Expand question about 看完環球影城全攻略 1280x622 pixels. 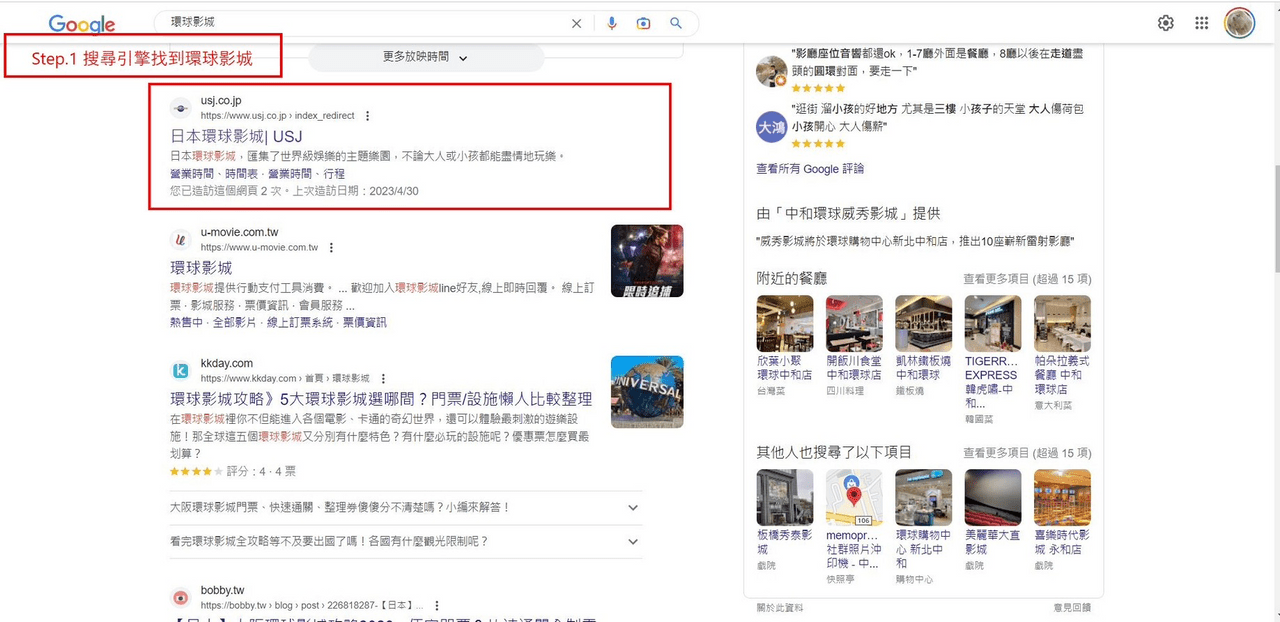[x=406, y=541]
